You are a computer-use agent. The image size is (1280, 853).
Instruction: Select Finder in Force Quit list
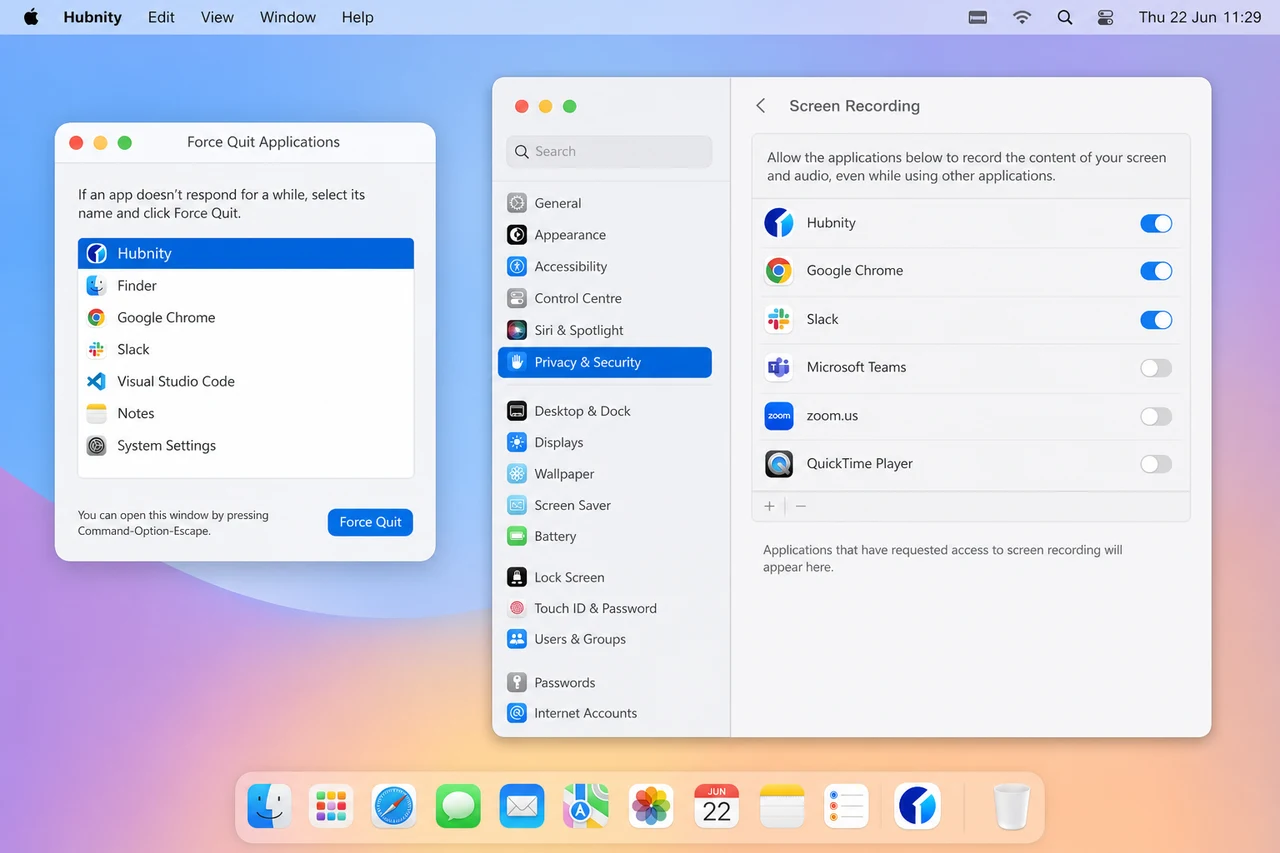[x=246, y=286]
